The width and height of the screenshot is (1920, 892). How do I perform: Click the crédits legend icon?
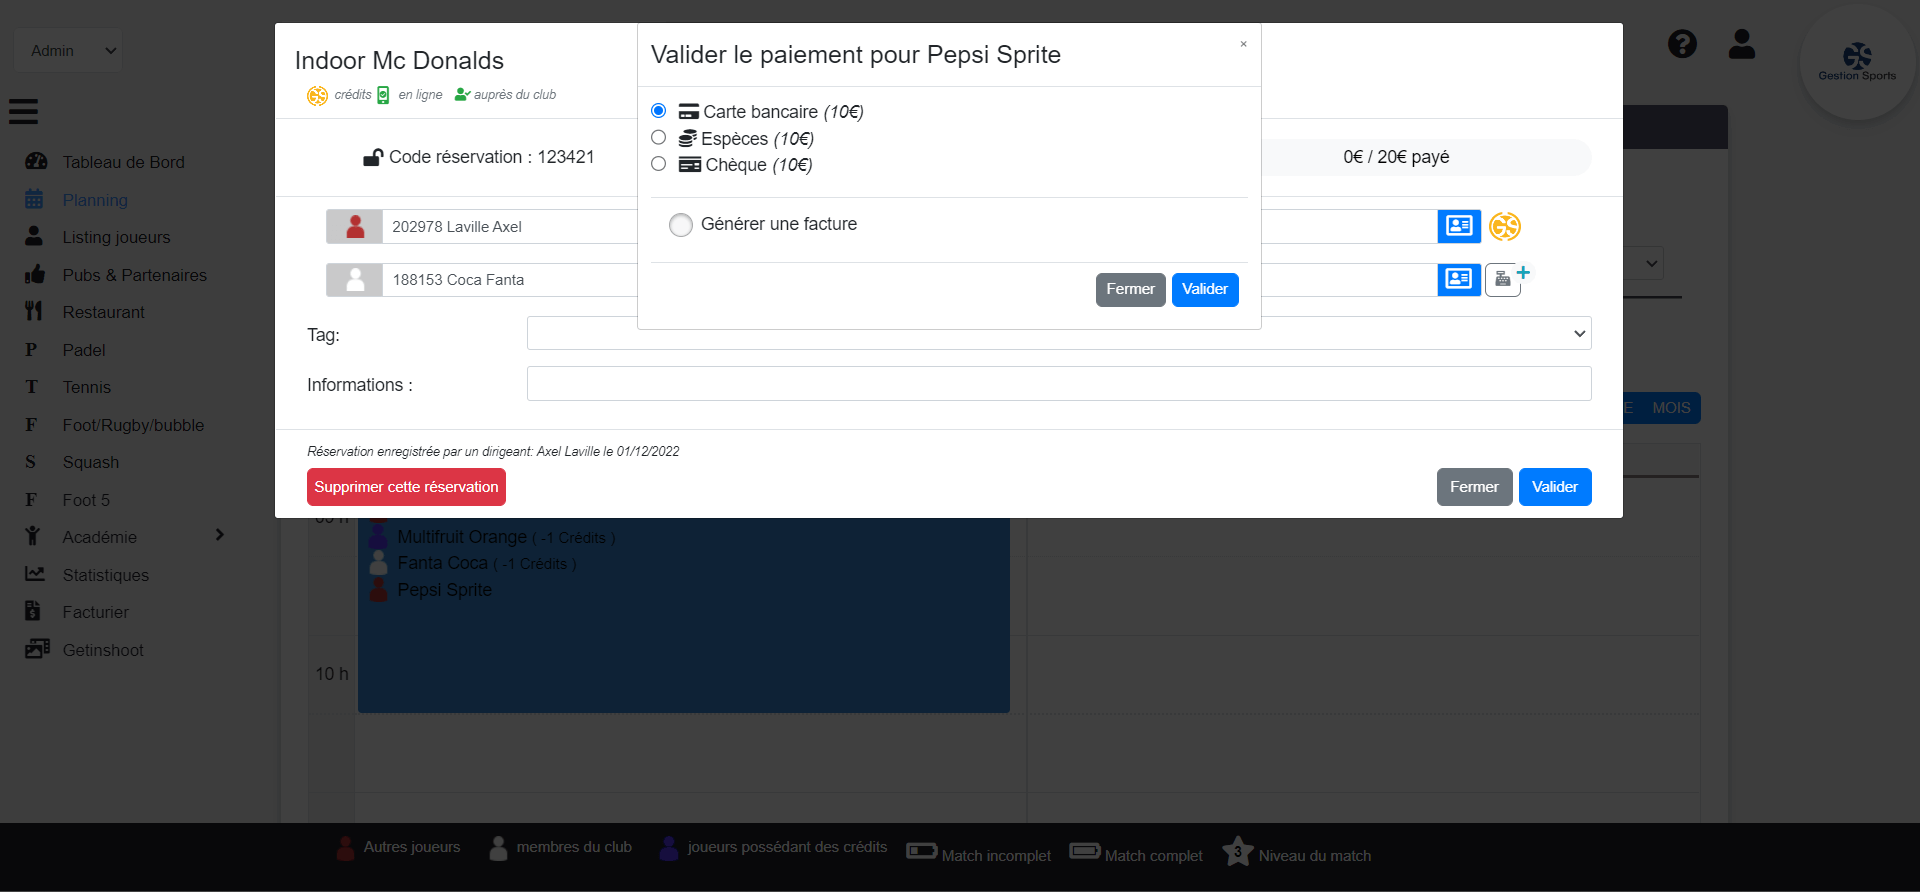[317, 95]
